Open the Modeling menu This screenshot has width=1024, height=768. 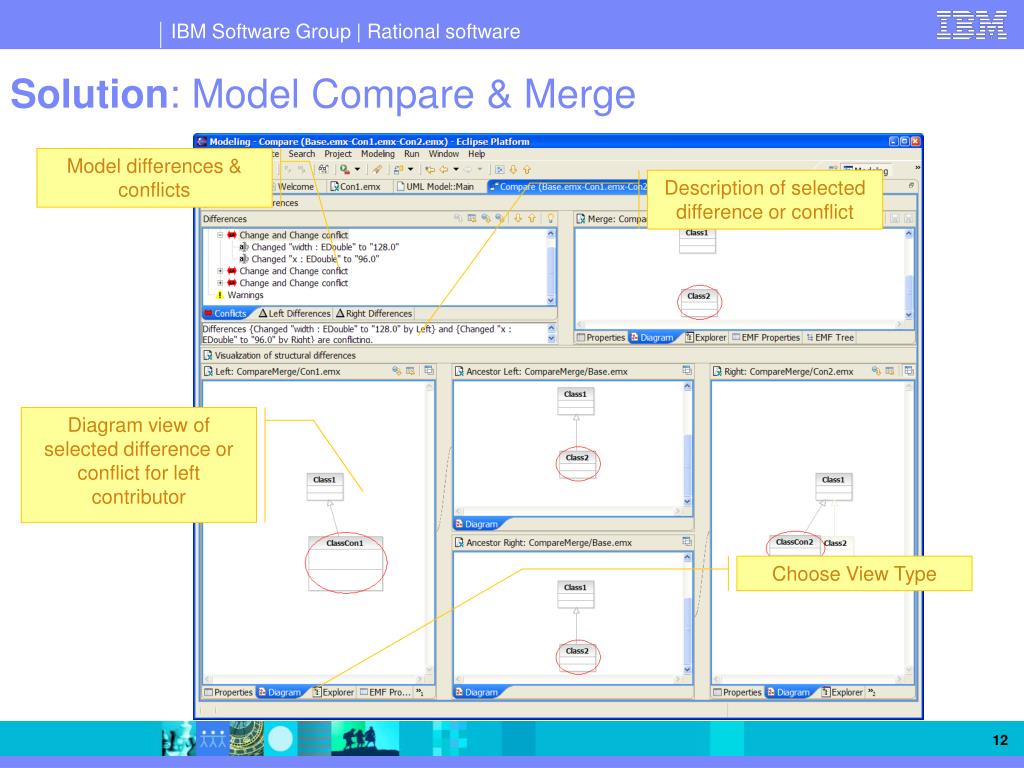click(377, 154)
